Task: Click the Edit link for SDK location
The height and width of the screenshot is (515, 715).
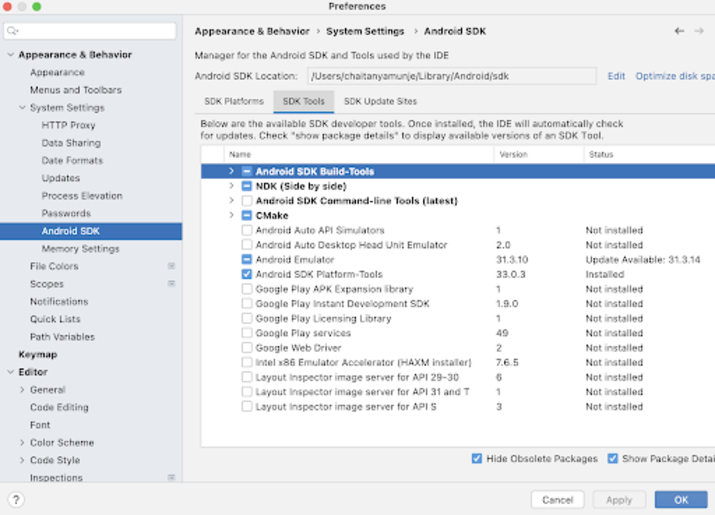Action: [x=616, y=76]
